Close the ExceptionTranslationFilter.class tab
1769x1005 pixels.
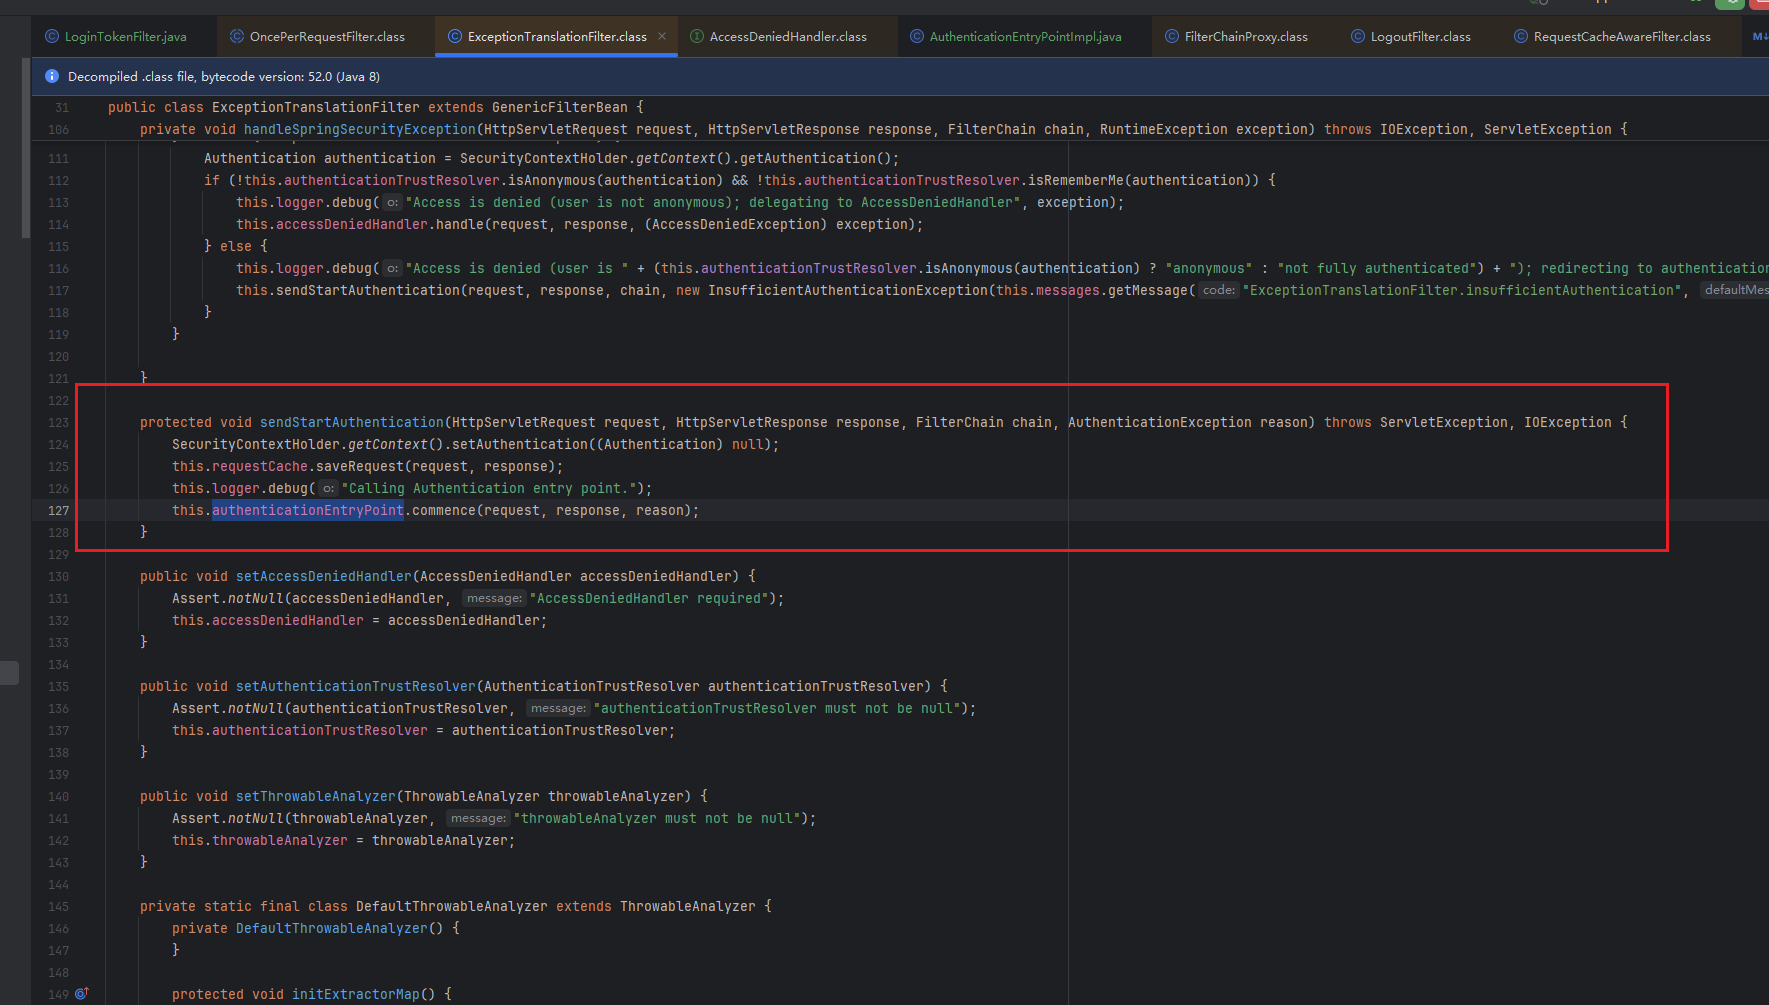click(x=662, y=36)
